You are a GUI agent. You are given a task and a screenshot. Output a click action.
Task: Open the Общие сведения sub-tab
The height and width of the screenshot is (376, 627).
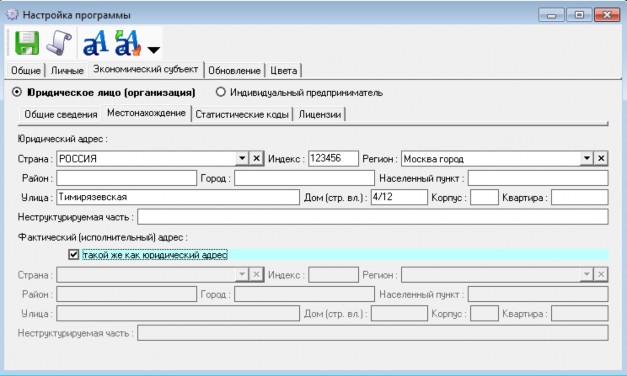coord(60,114)
